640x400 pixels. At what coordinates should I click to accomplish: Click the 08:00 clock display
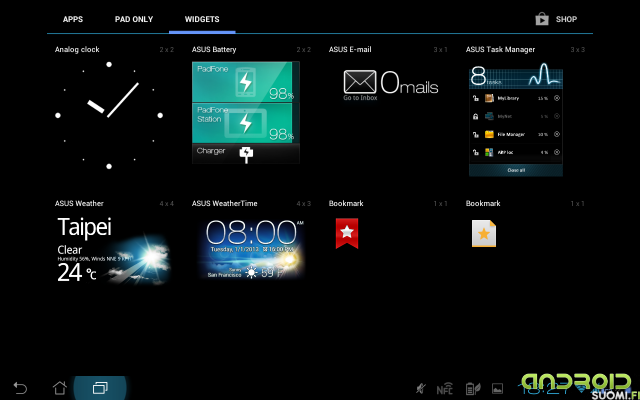[x=251, y=233]
